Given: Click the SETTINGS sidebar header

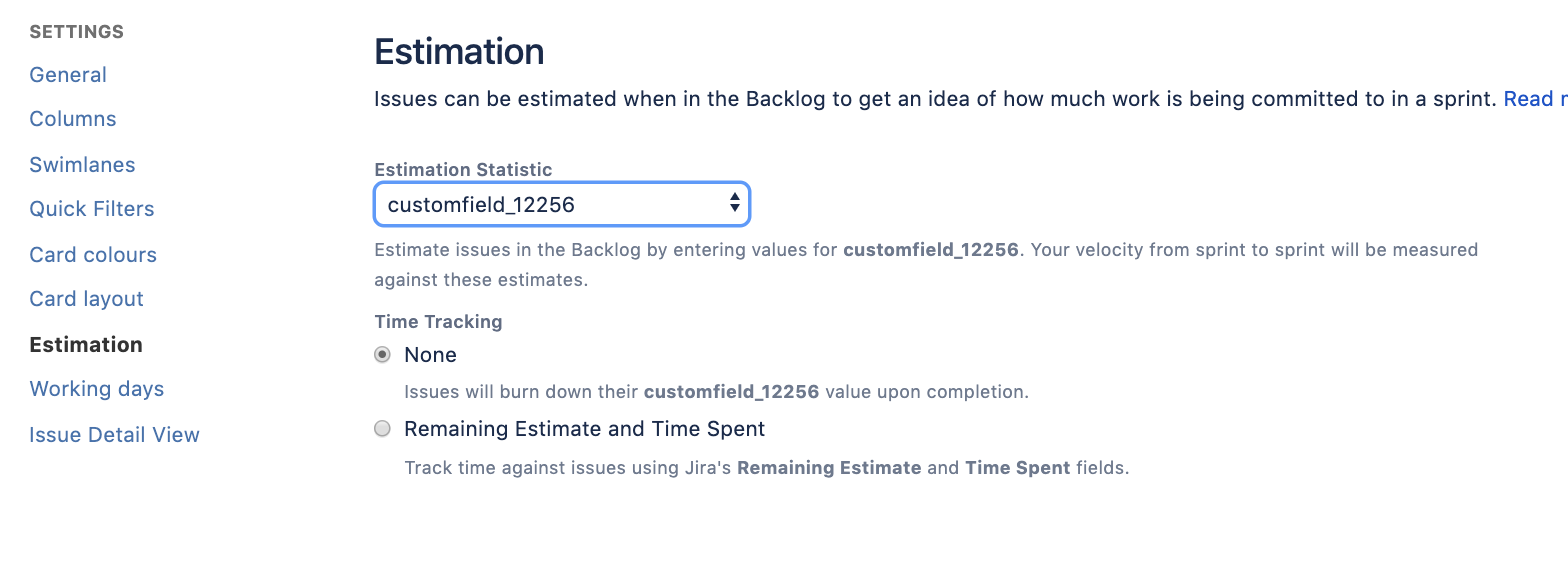Looking at the screenshot, I should (x=77, y=32).
